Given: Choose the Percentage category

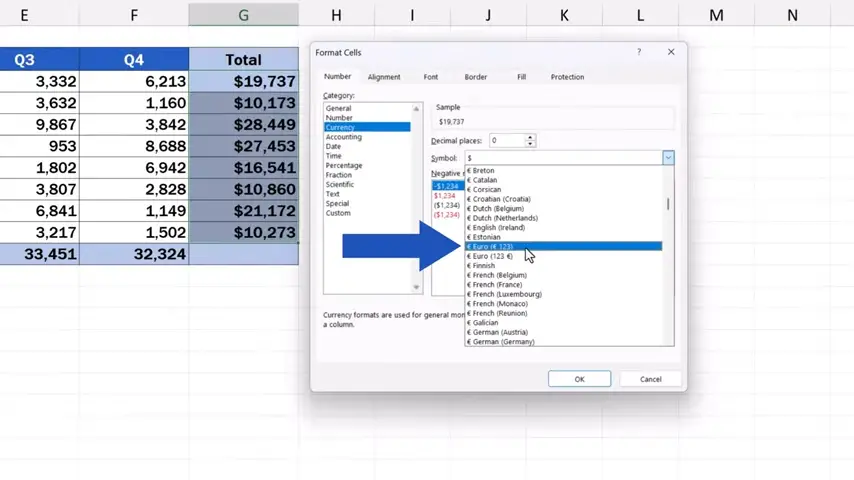Looking at the screenshot, I should [x=344, y=166].
